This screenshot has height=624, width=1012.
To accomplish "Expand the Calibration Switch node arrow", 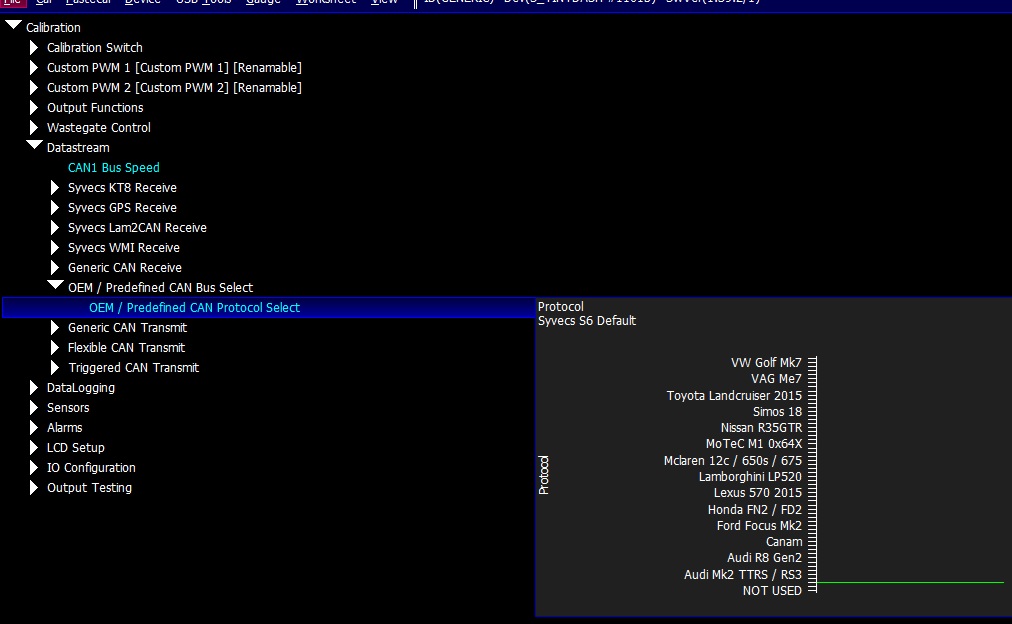I will pyautogui.click(x=34, y=48).
